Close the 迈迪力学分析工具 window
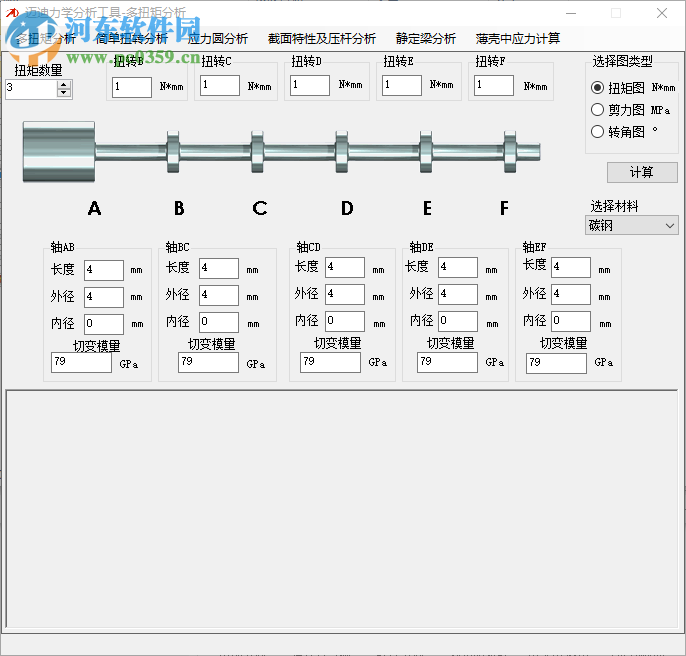Screen dimensions: 686x656 point(662,13)
